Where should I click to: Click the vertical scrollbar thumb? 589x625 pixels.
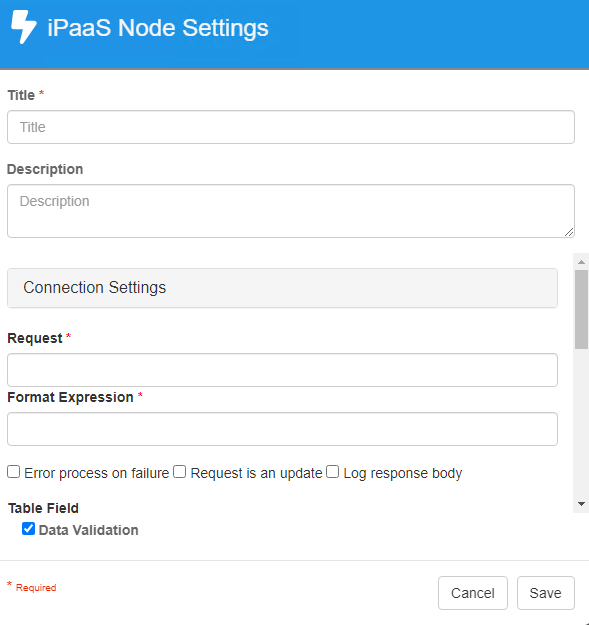[x=581, y=309]
